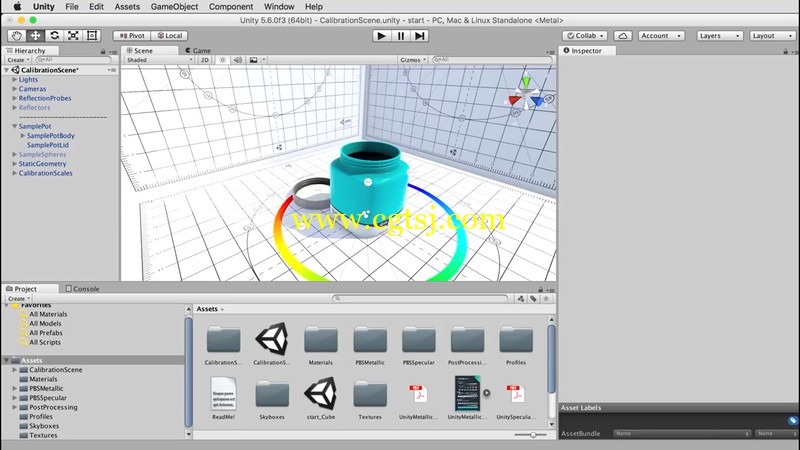800x450 pixels.
Task: Open the Layout dropdown
Action: [772, 36]
